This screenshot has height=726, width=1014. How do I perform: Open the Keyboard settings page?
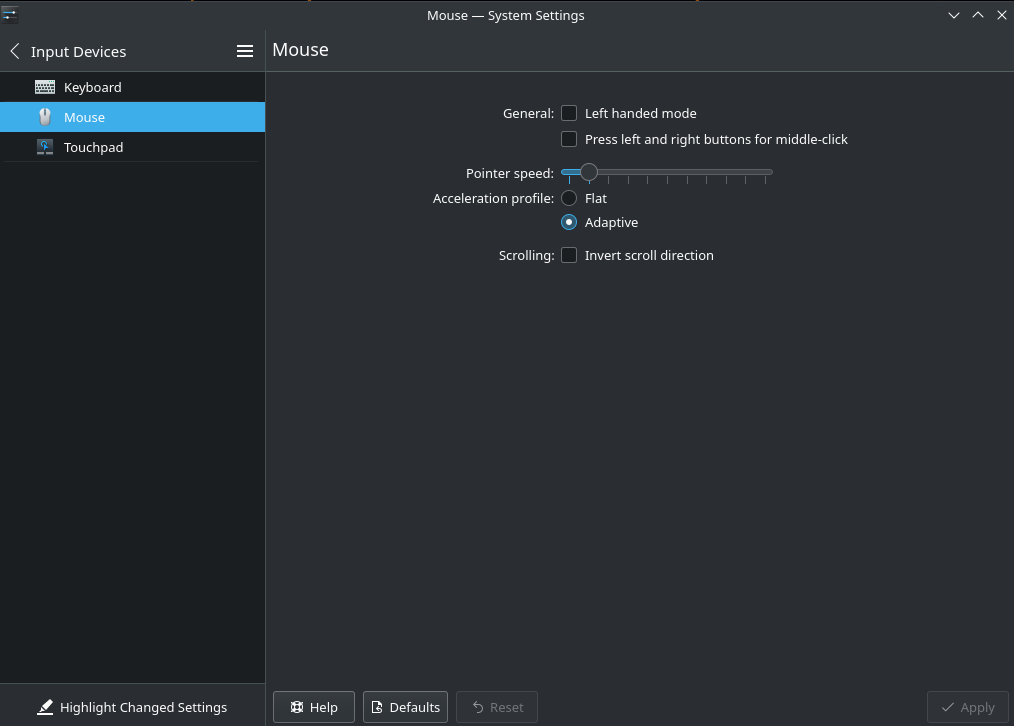[92, 87]
